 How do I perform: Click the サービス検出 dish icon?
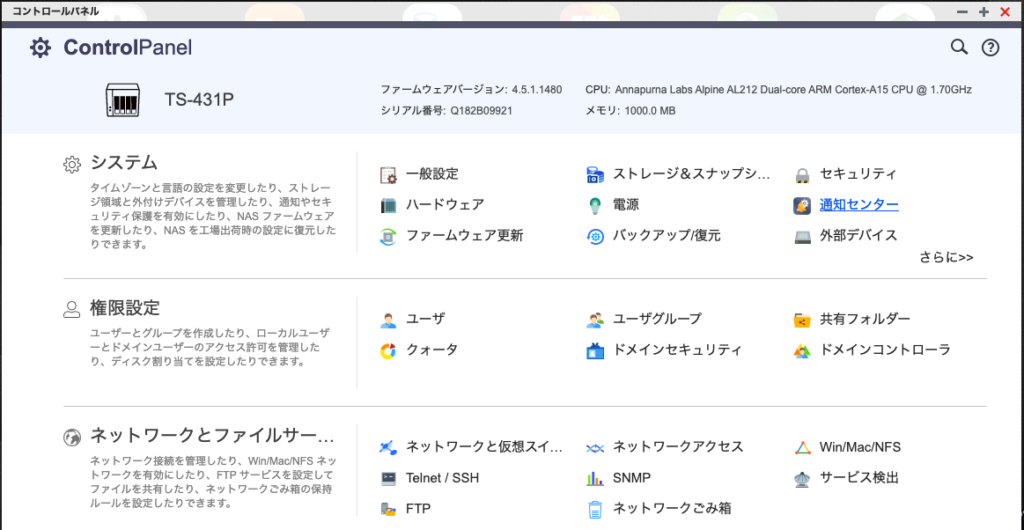tap(802, 478)
